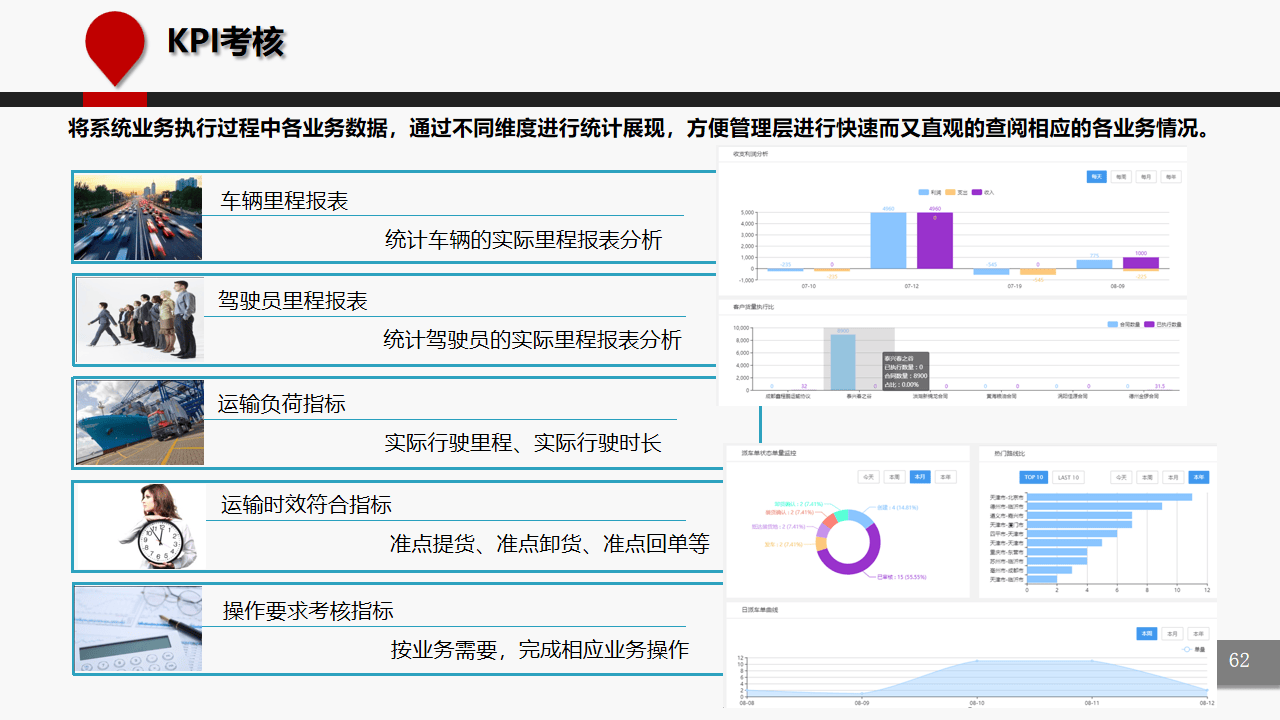Toggle the 支出 legend swatch
Viewport: 1280px width, 720px height.
pos(951,192)
